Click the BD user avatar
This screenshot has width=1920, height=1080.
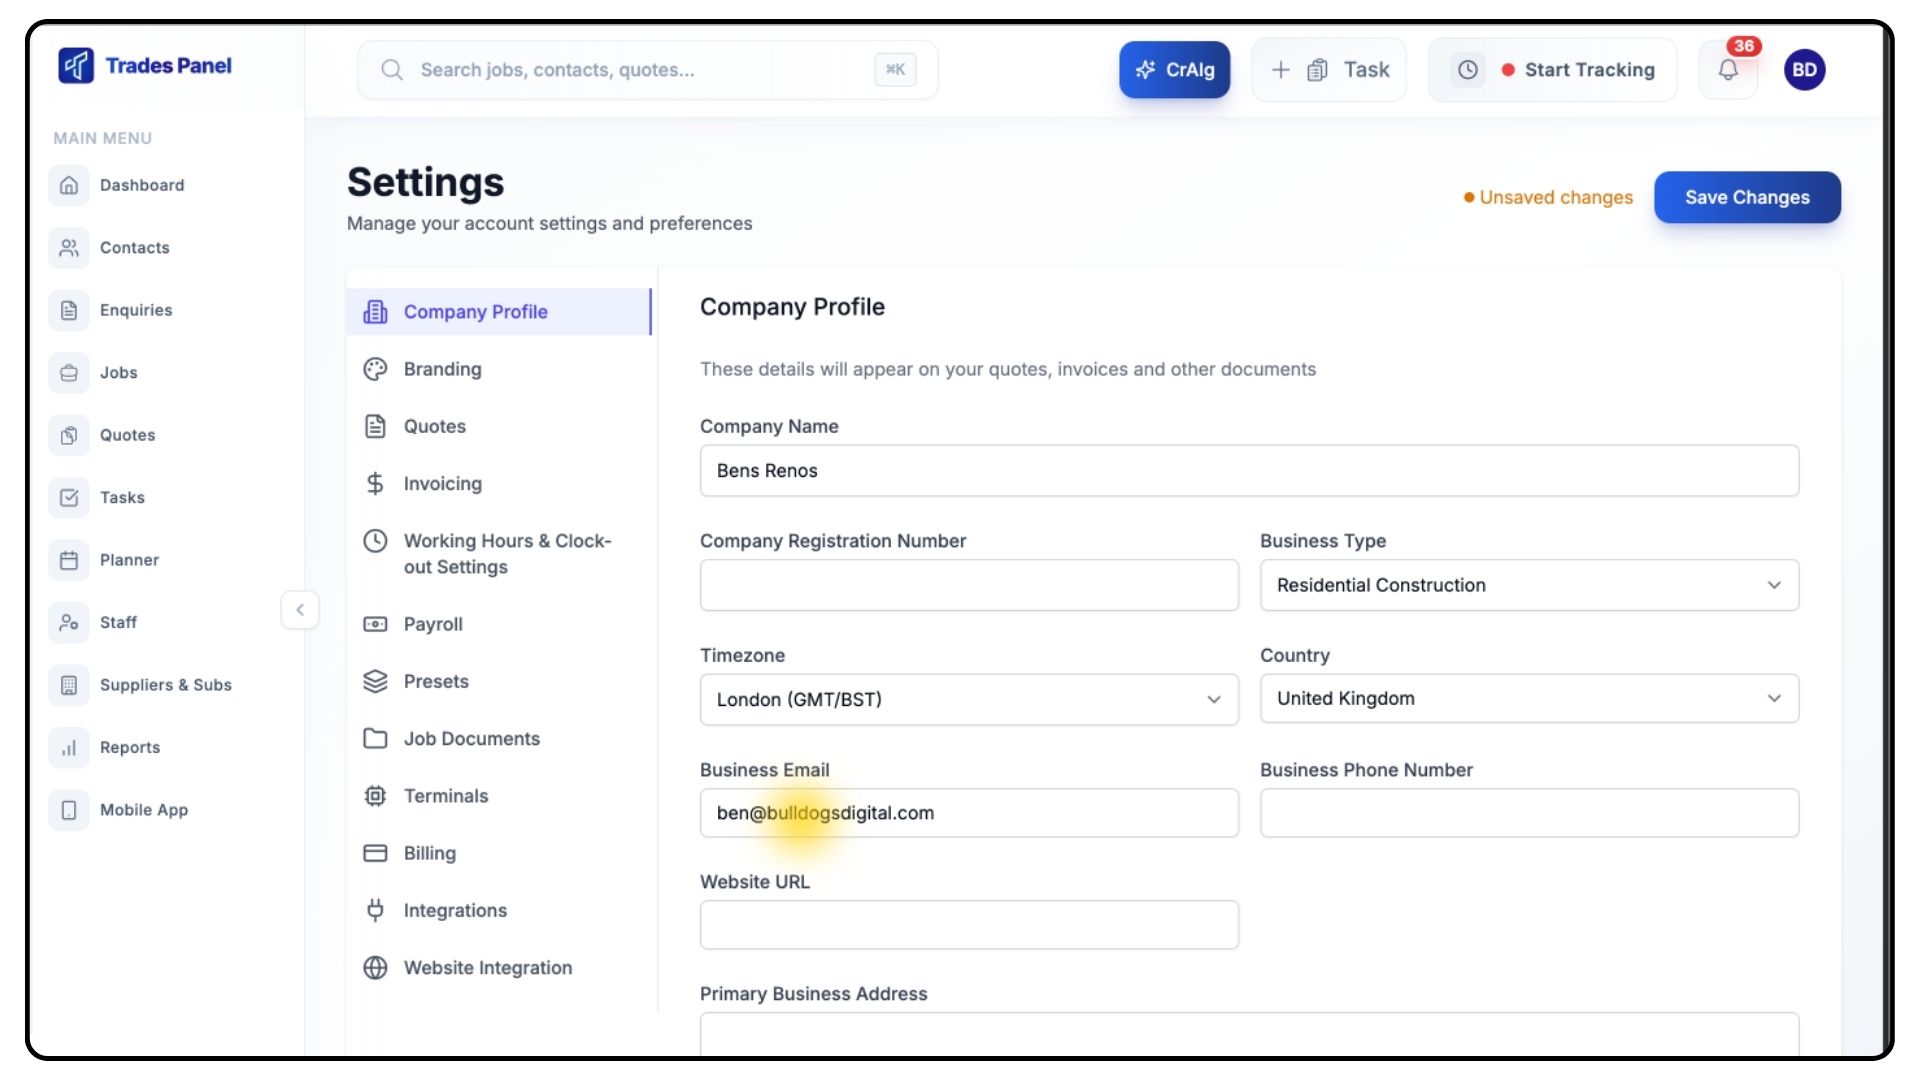(x=1804, y=70)
